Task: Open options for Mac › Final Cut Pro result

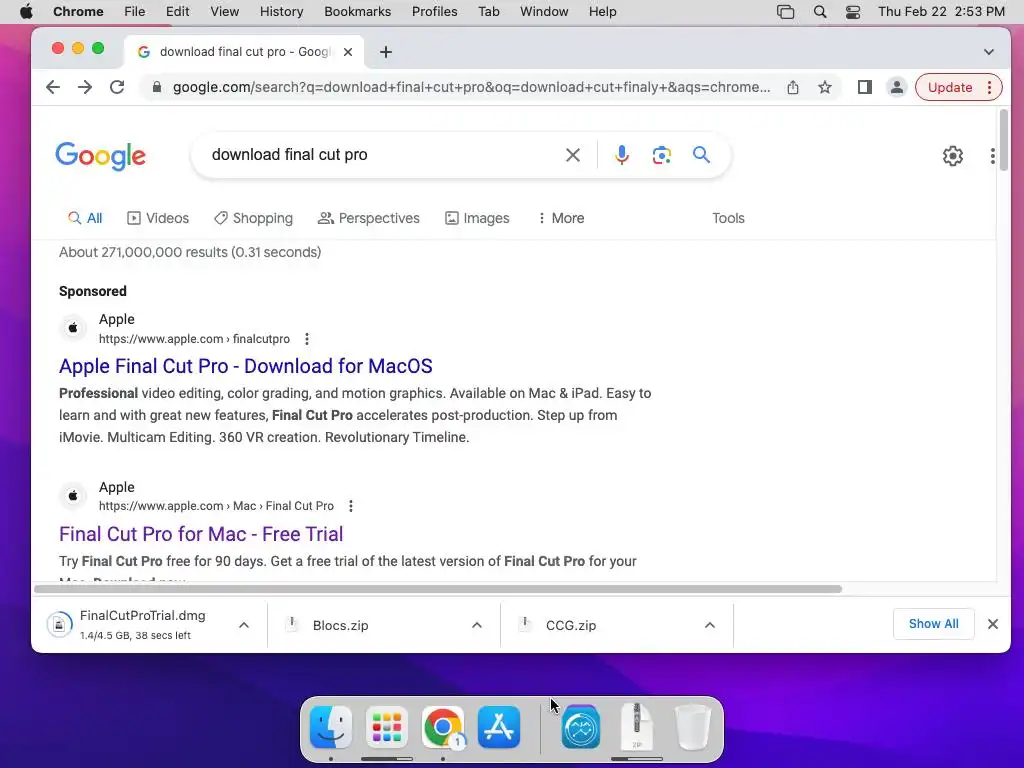Action: coord(351,506)
